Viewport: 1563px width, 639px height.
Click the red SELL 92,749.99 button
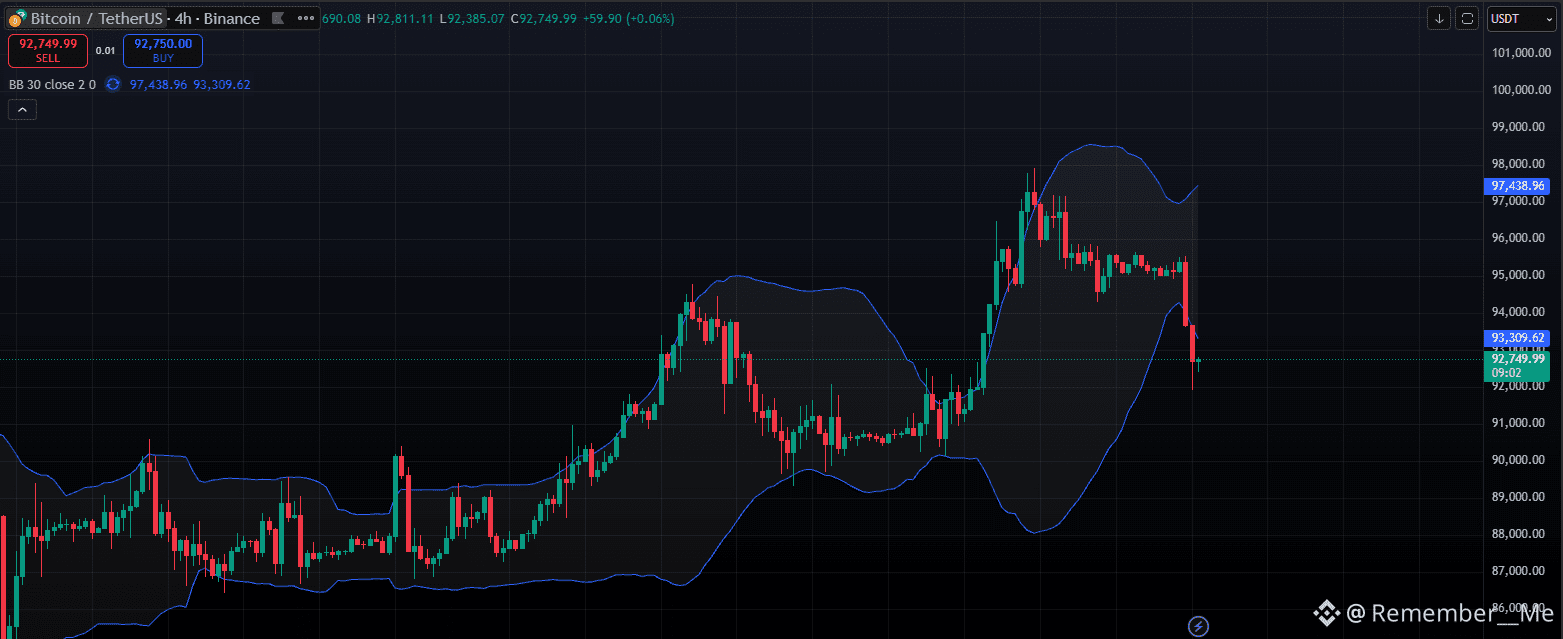pyautogui.click(x=48, y=50)
